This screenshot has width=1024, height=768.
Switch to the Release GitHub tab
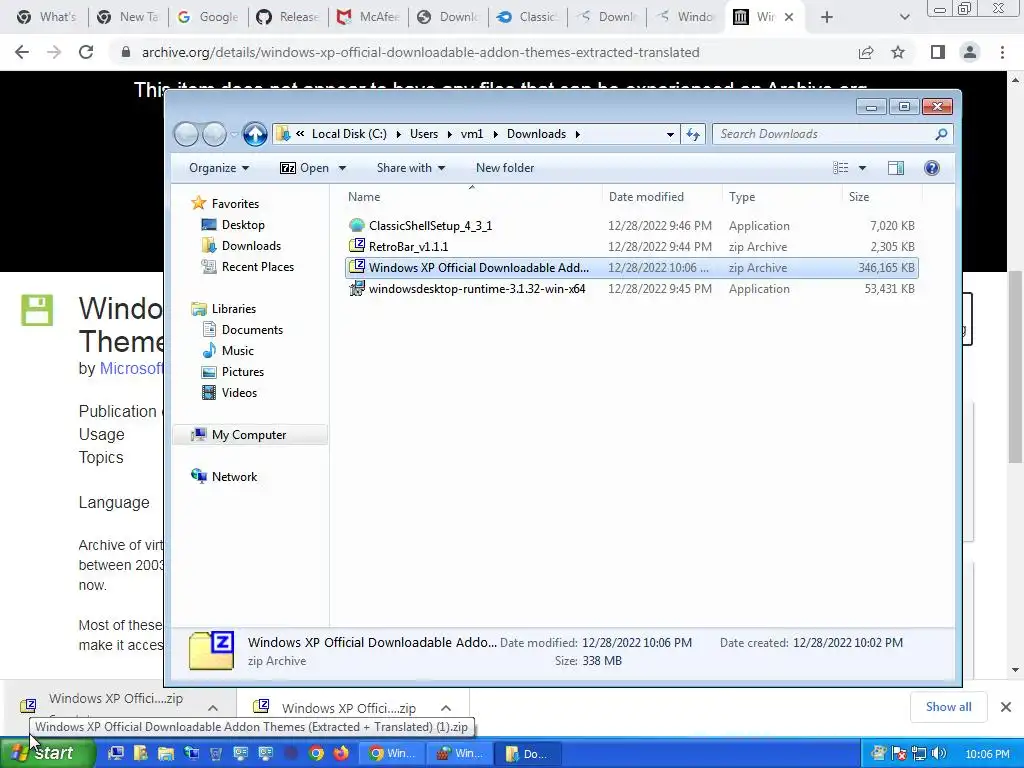point(288,17)
